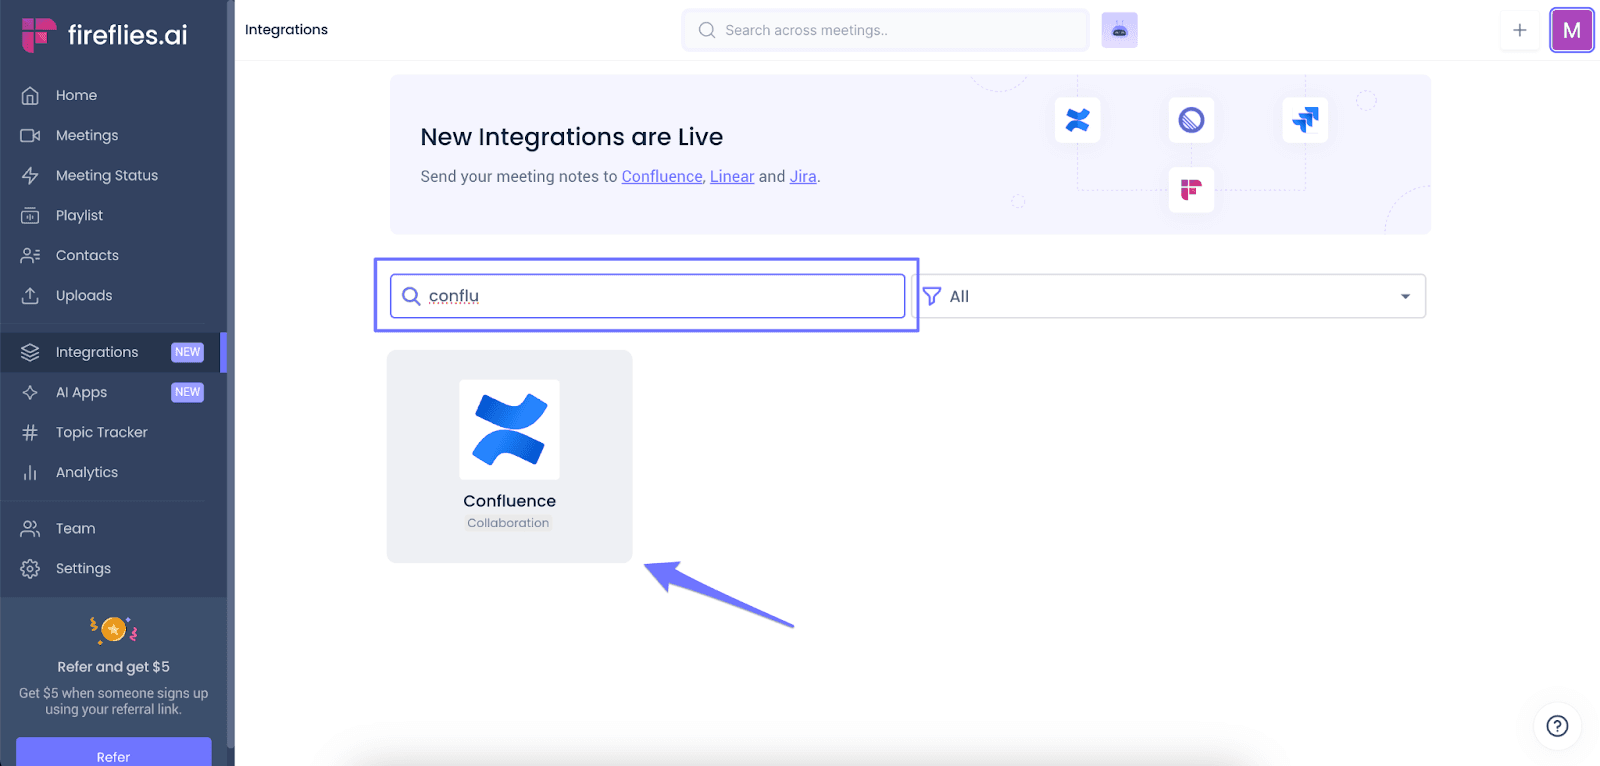Follow the Linear link in the banner
The image size is (1600, 766).
click(732, 176)
